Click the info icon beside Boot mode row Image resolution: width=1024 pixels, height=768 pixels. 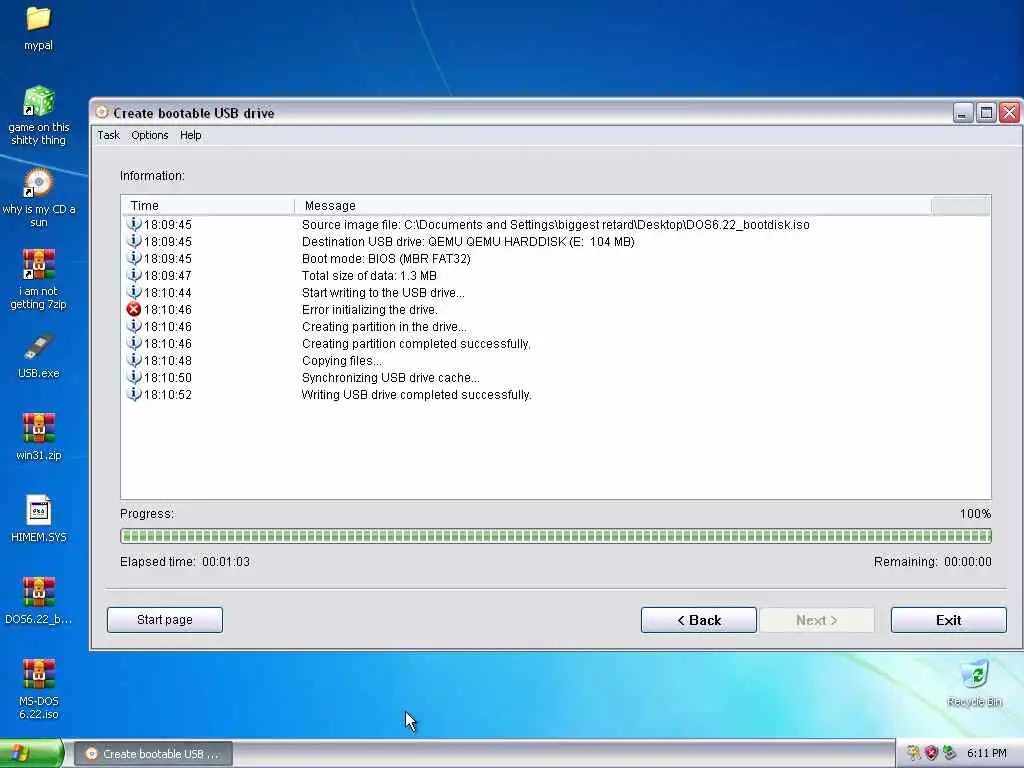(134, 259)
